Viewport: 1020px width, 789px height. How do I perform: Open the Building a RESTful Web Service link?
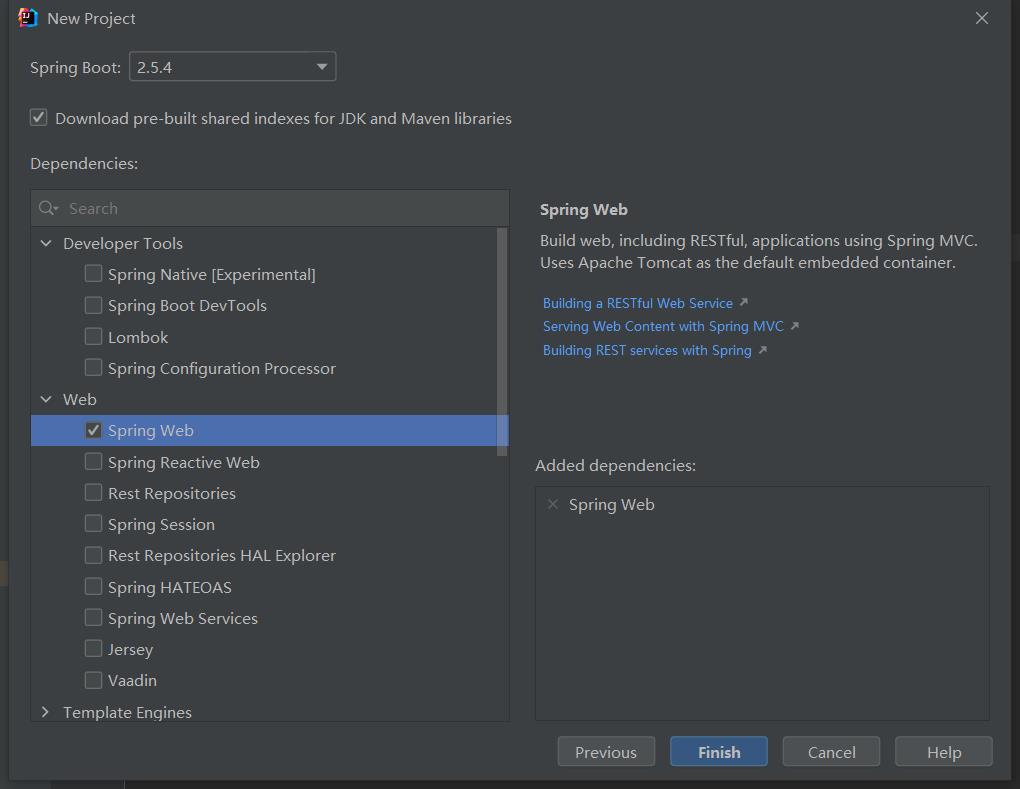pos(637,303)
